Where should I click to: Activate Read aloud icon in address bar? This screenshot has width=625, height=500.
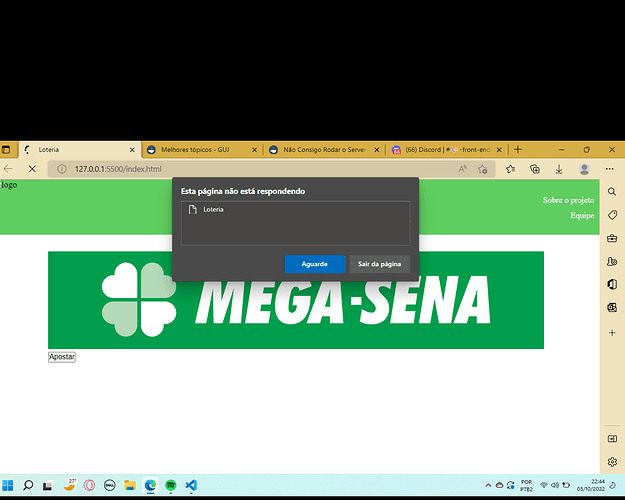[x=462, y=169]
